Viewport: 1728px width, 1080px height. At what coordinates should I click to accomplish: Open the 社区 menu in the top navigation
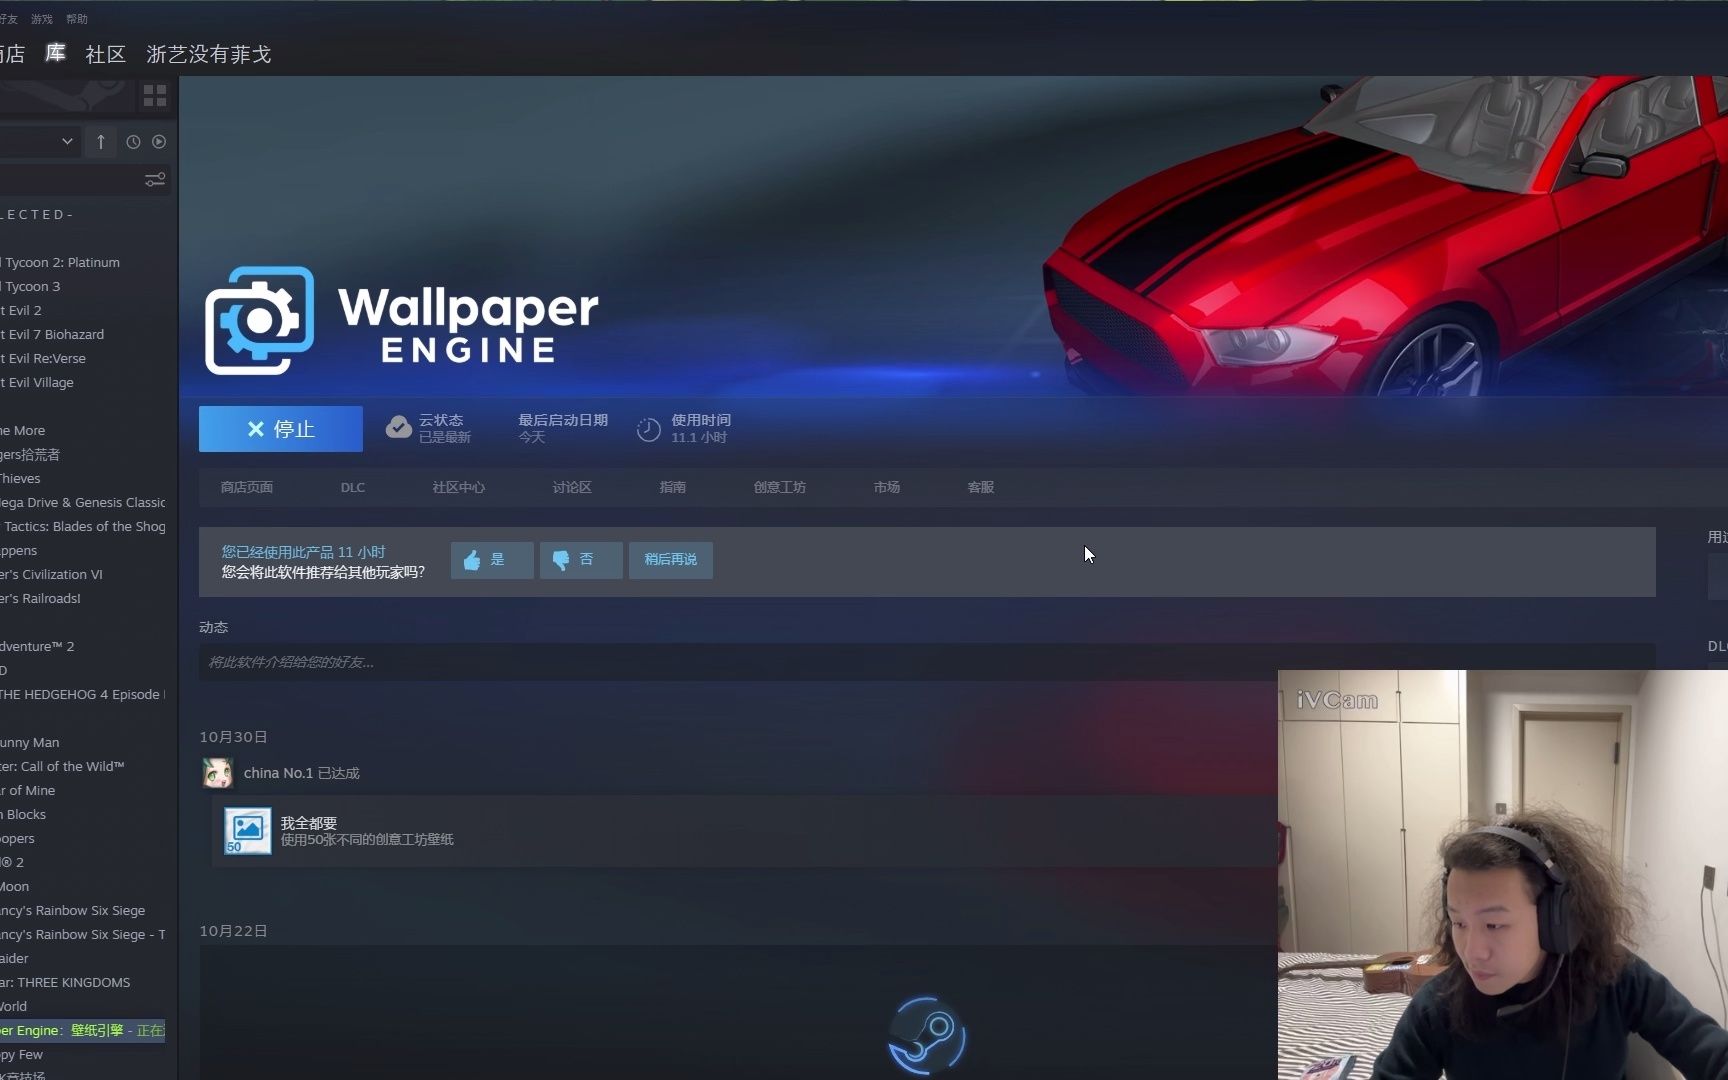106,54
